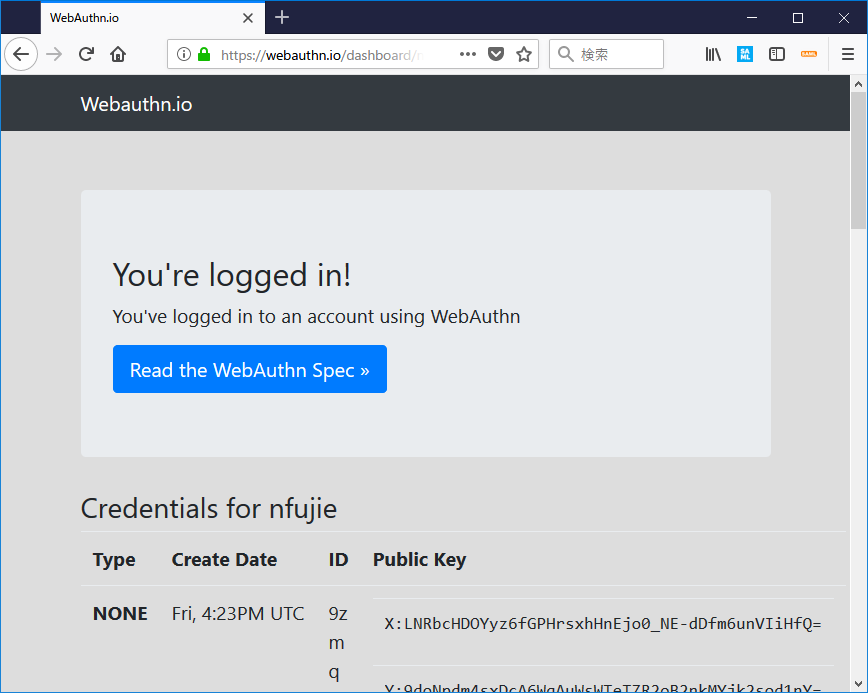Bookmark this page with the star
Image resolution: width=868 pixels, height=693 pixels.
[524, 54]
